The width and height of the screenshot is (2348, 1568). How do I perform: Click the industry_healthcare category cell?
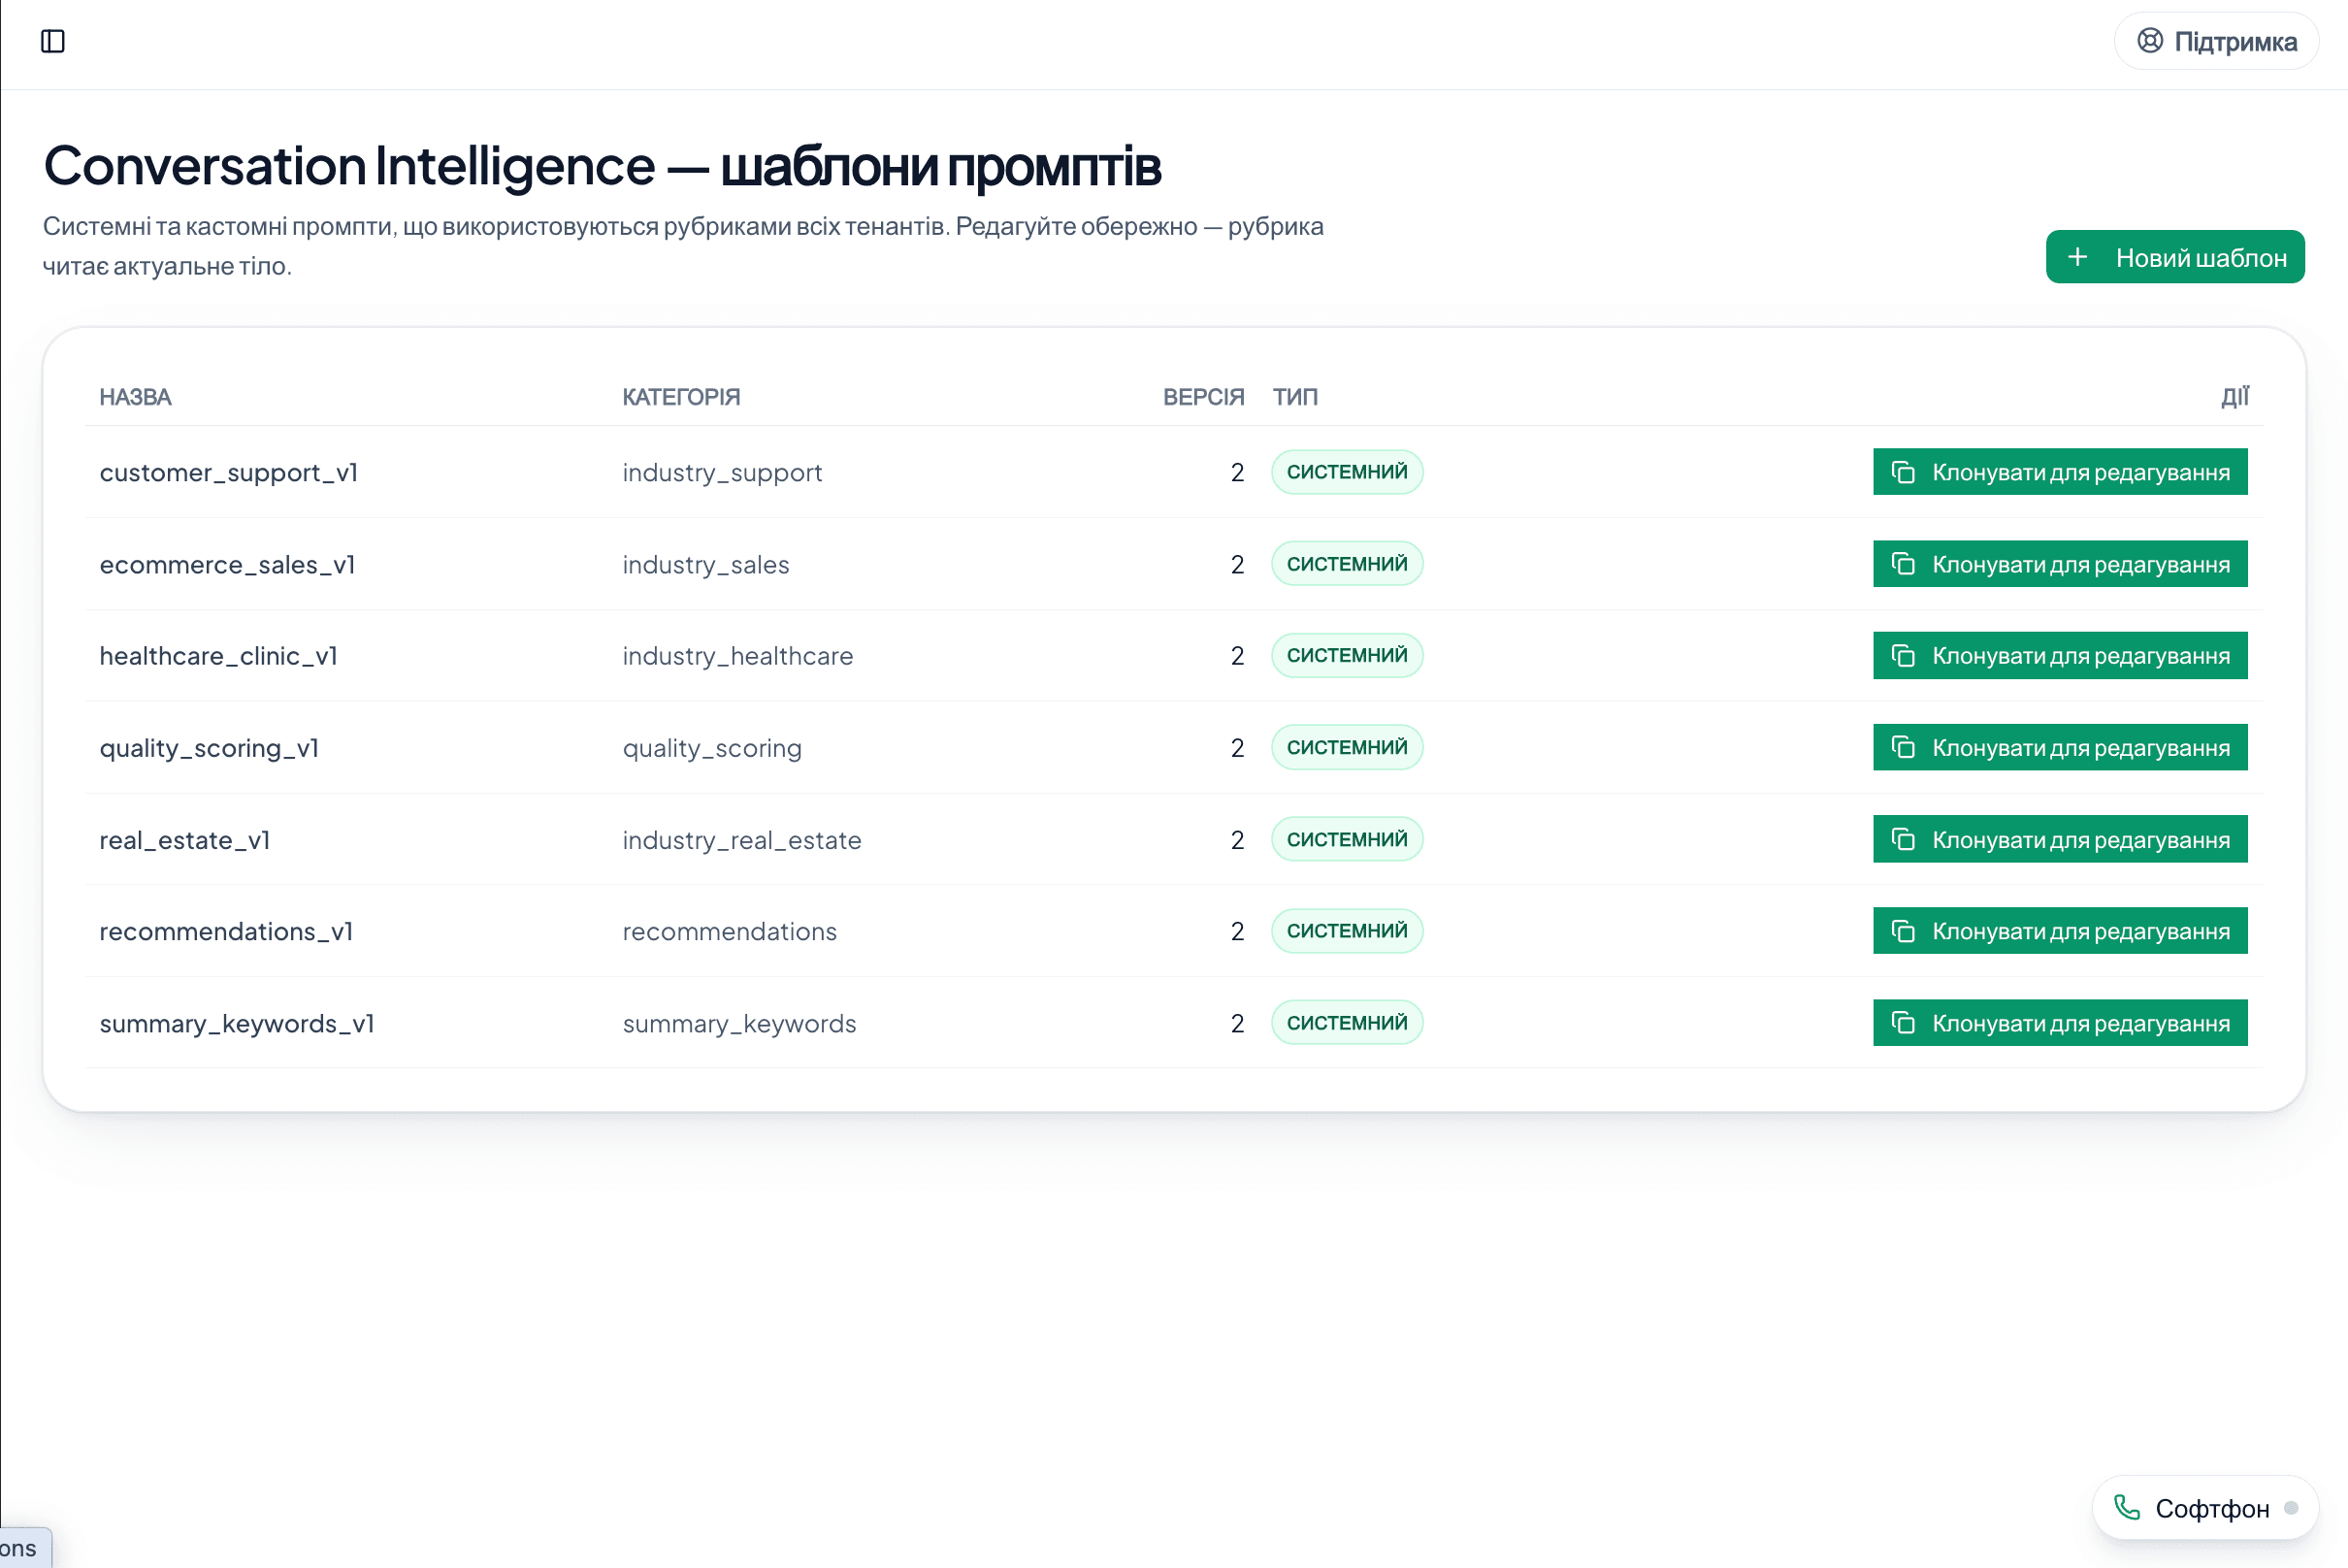click(x=738, y=656)
